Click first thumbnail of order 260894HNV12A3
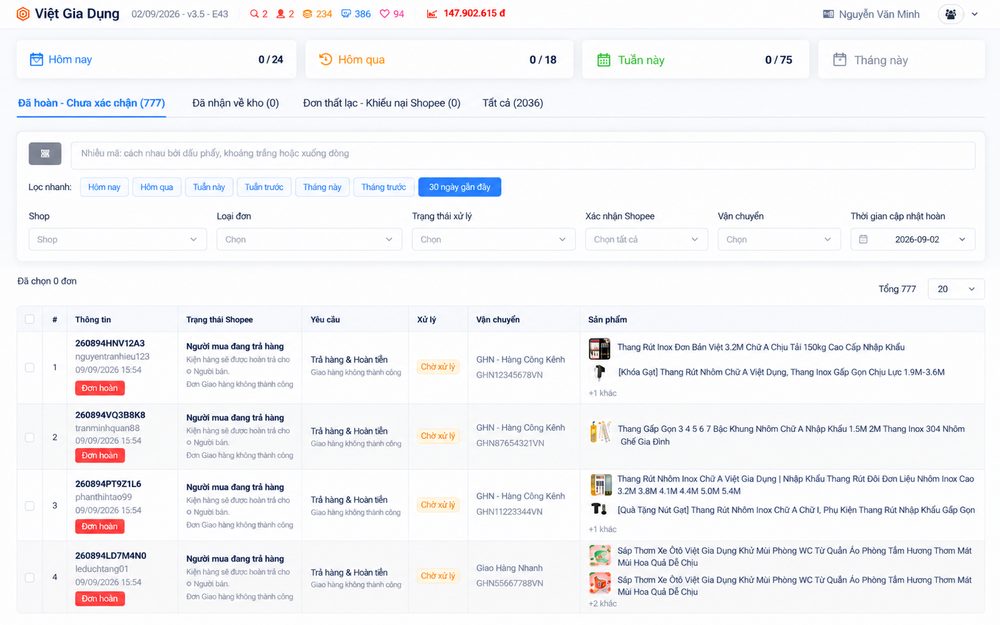This screenshot has height=625, width=1000. click(599, 349)
